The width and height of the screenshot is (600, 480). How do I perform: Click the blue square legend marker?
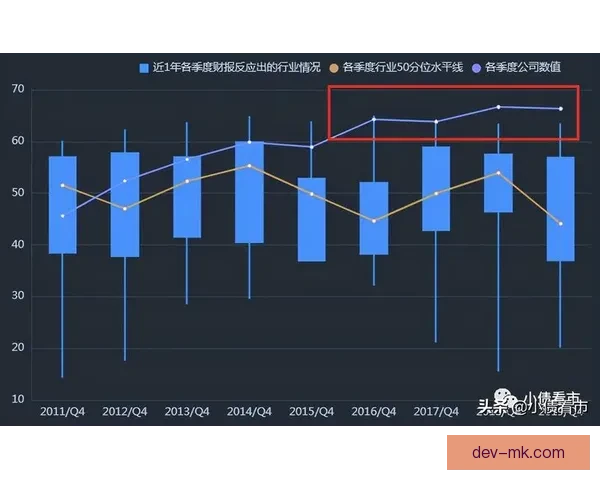(x=144, y=68)
